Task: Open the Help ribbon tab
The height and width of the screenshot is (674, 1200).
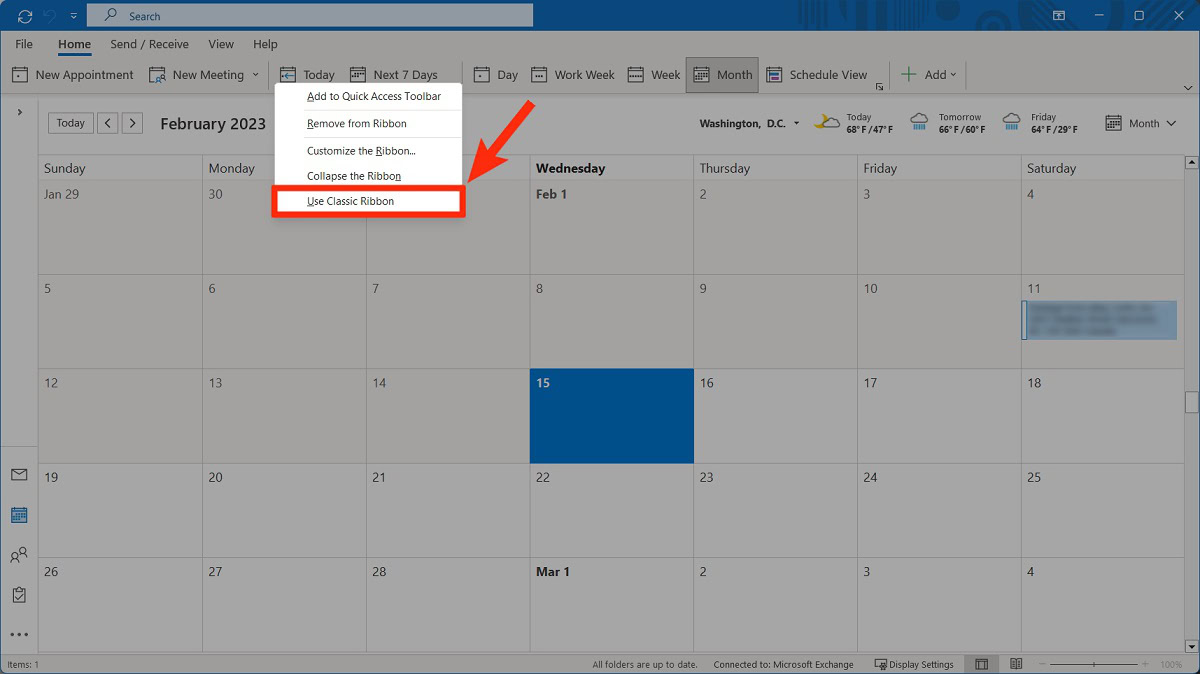Action: (x=265, y=44)
